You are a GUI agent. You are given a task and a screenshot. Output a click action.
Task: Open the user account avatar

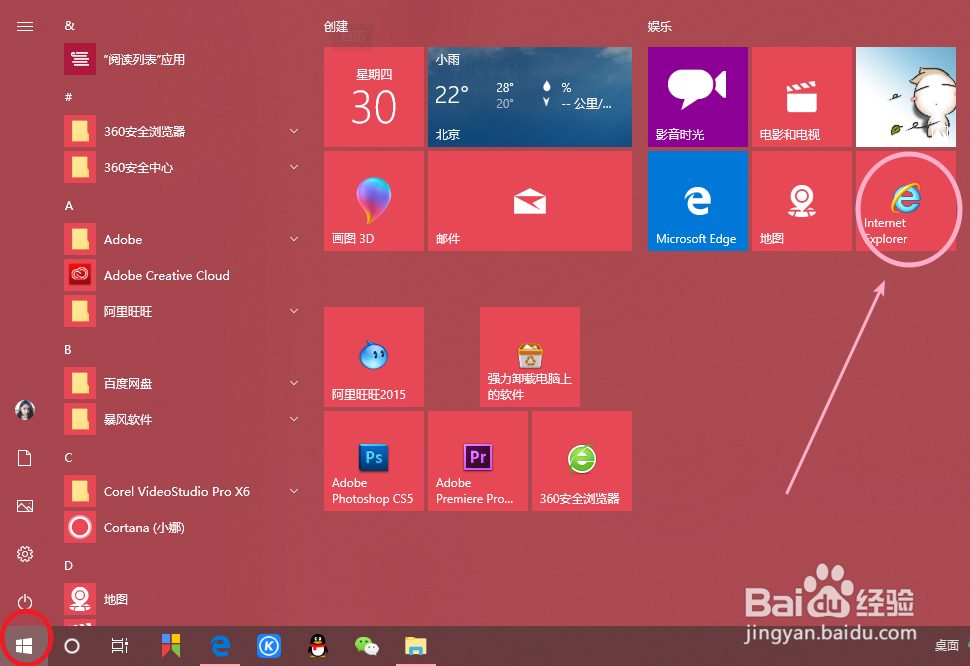(25, 410)
